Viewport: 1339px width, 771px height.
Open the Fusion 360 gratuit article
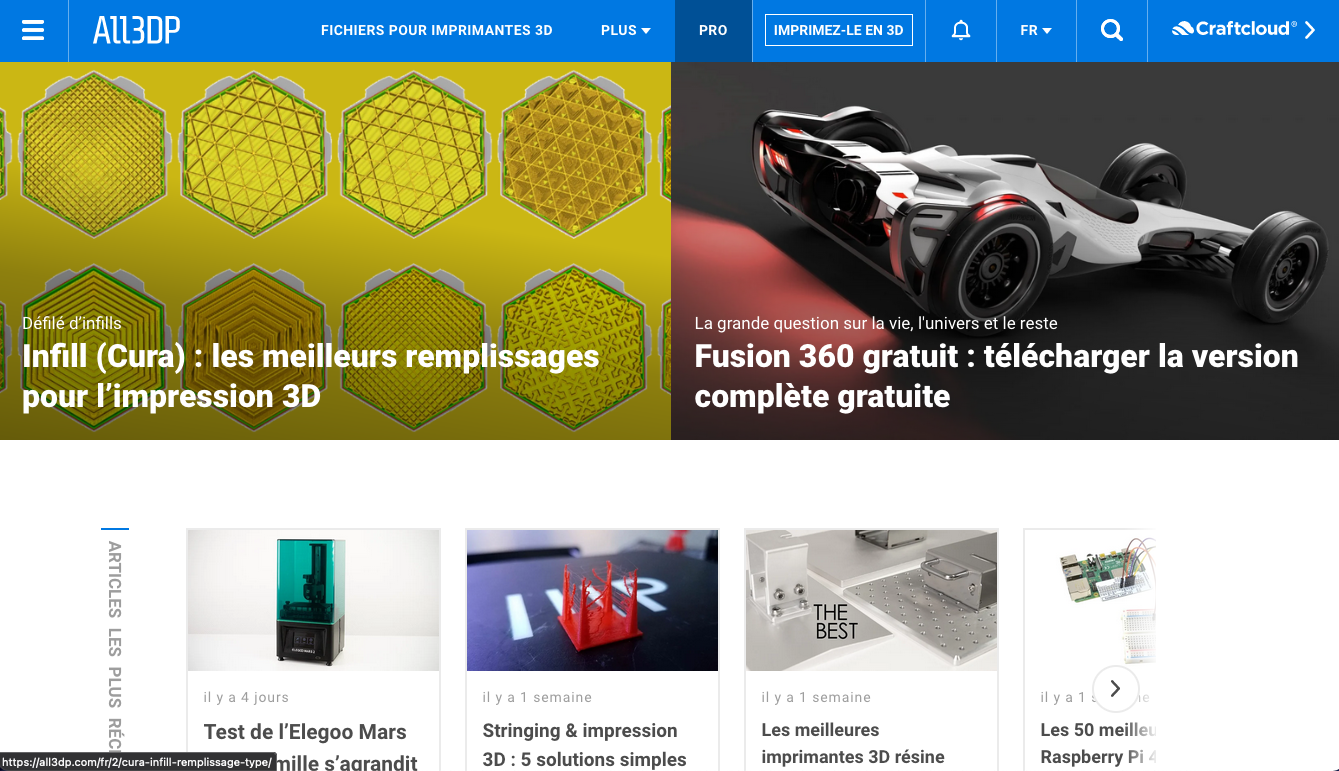(x=996, y=376)
